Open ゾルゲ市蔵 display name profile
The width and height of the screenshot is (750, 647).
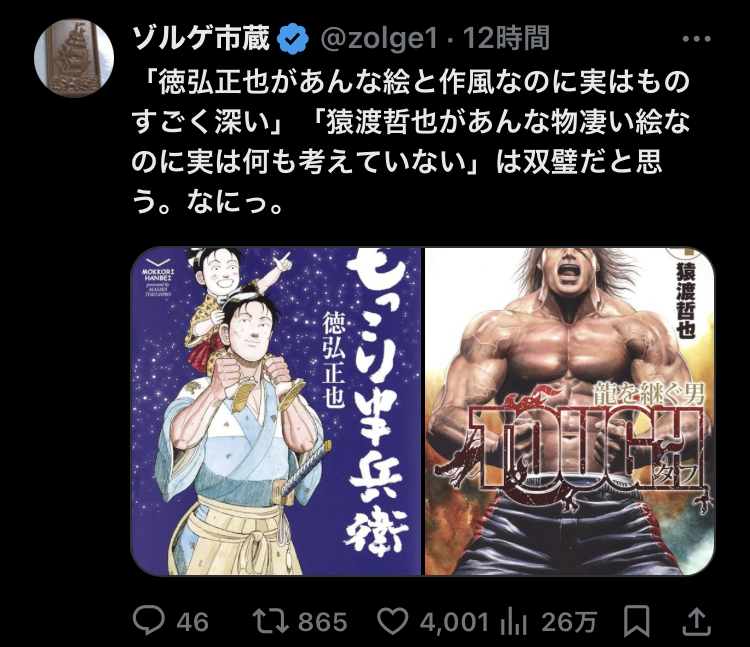point(201,38)
